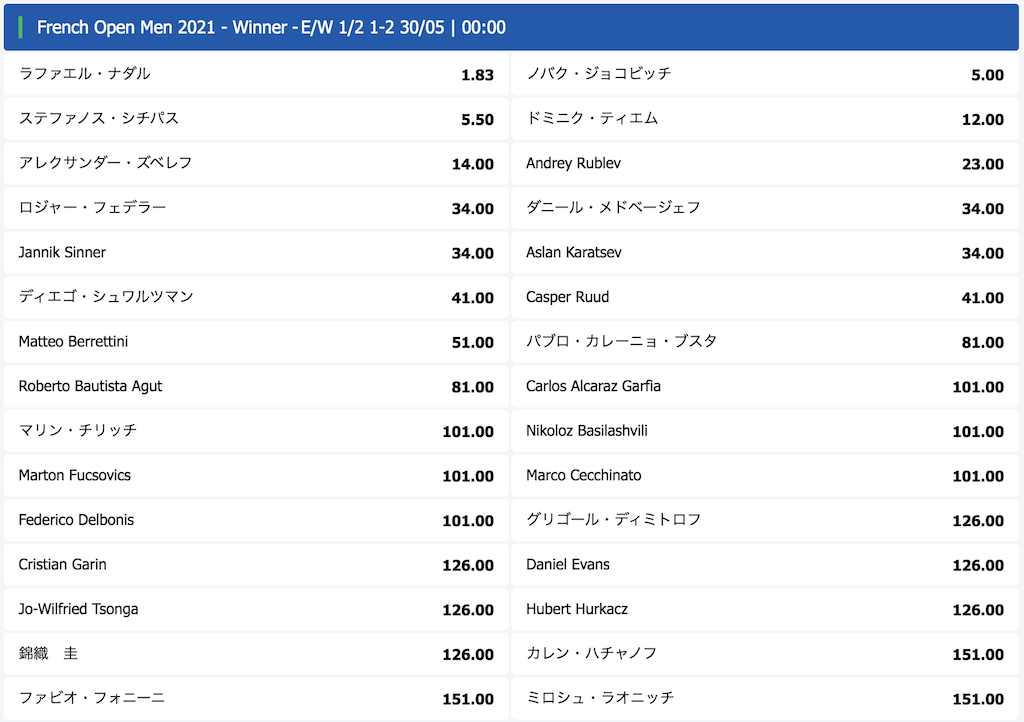Screen dimensions: 1024x722
Task: Add Cristian Garin to betslip
Action: (256, 565)
